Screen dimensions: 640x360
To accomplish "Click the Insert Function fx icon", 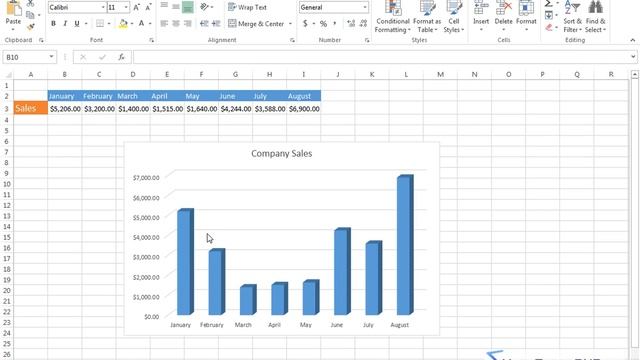I will (x=121, y=57).
